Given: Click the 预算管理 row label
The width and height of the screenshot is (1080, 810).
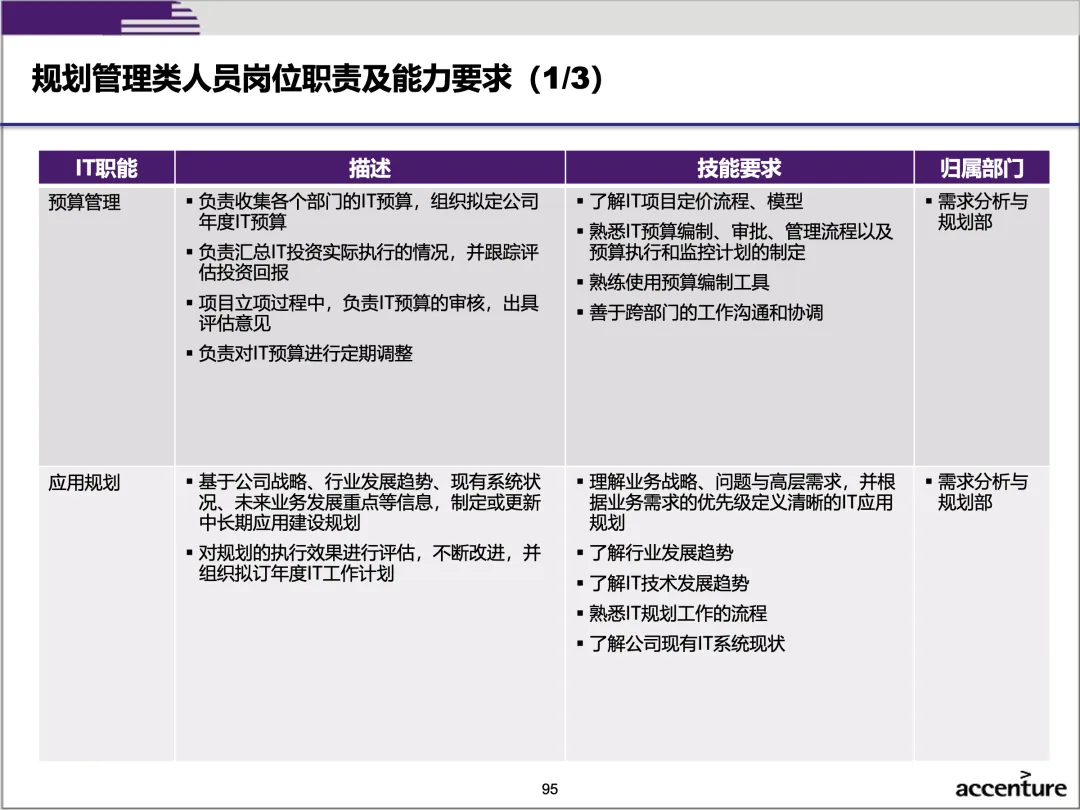Looking at the screenshot, I should pyautogui.click(x=84, y=202).
